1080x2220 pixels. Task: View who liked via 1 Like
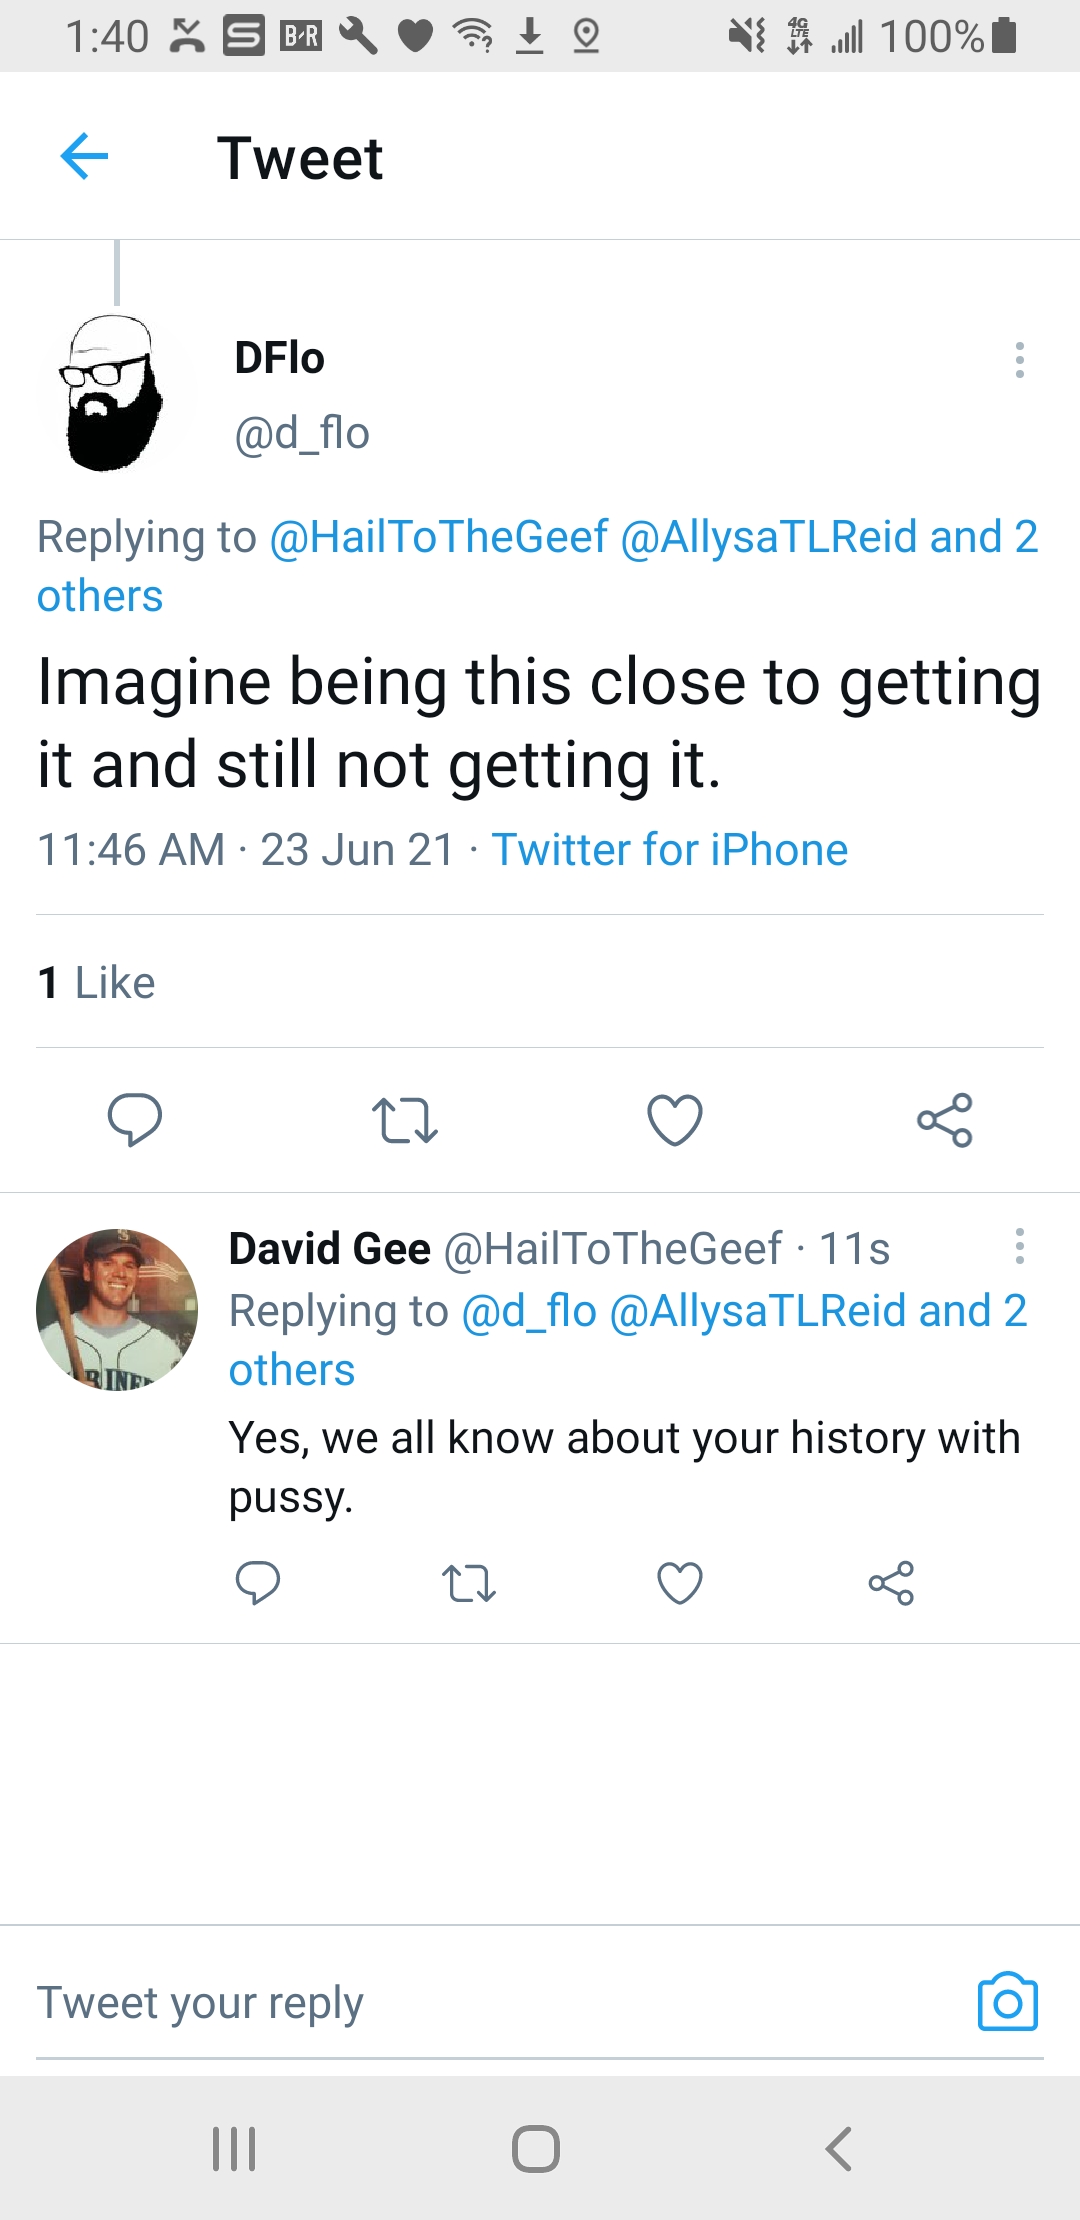97,983
